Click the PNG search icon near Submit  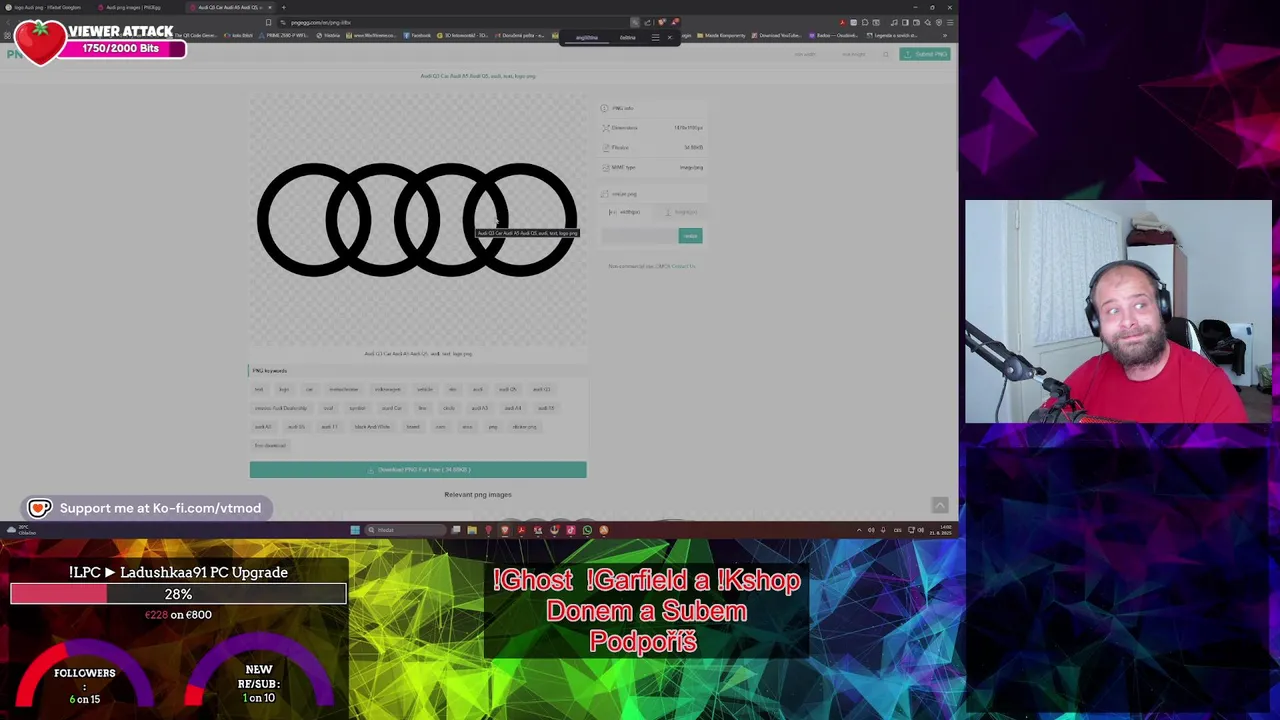point(885,54)
